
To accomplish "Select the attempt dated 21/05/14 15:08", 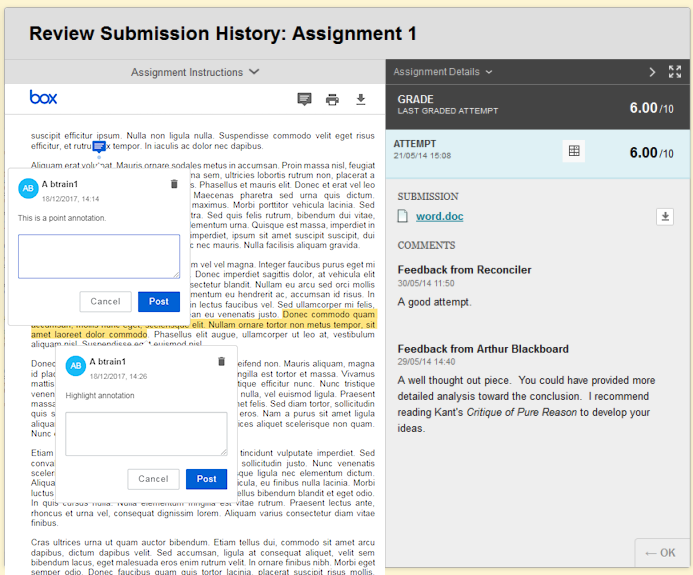I will coord(537,153).
